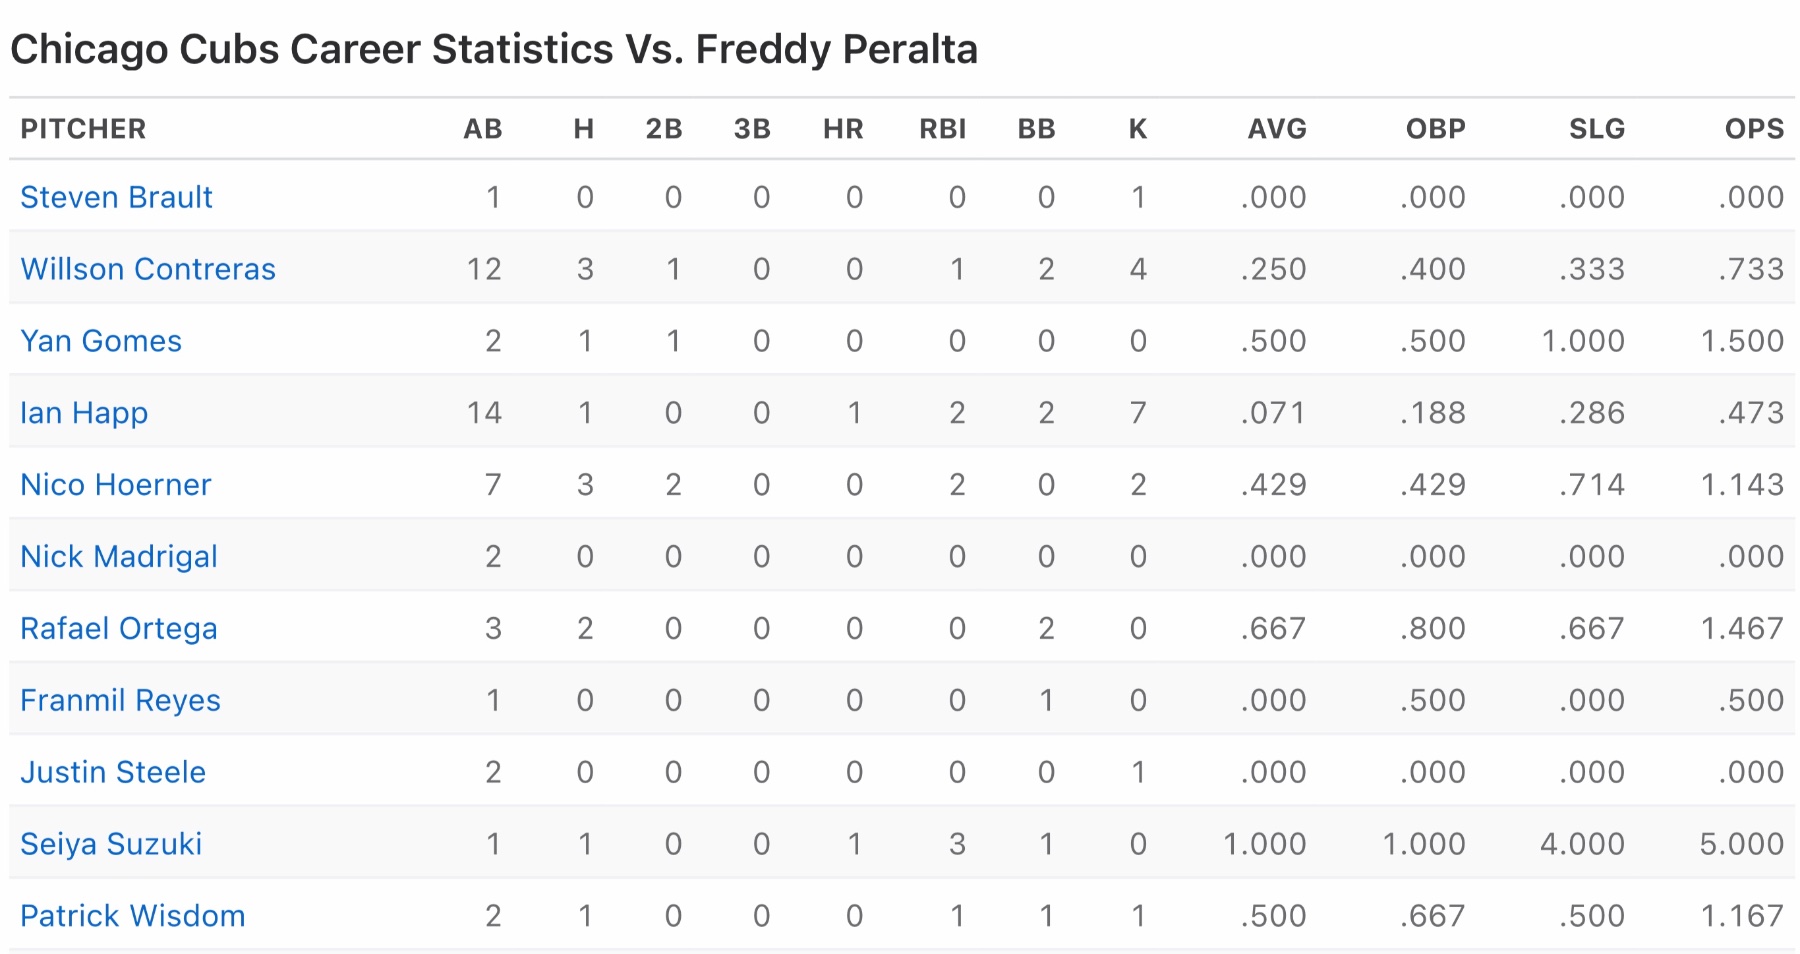Click the OBP column header
This screenshot has height=954, width=1800.
coord(1435,129)
